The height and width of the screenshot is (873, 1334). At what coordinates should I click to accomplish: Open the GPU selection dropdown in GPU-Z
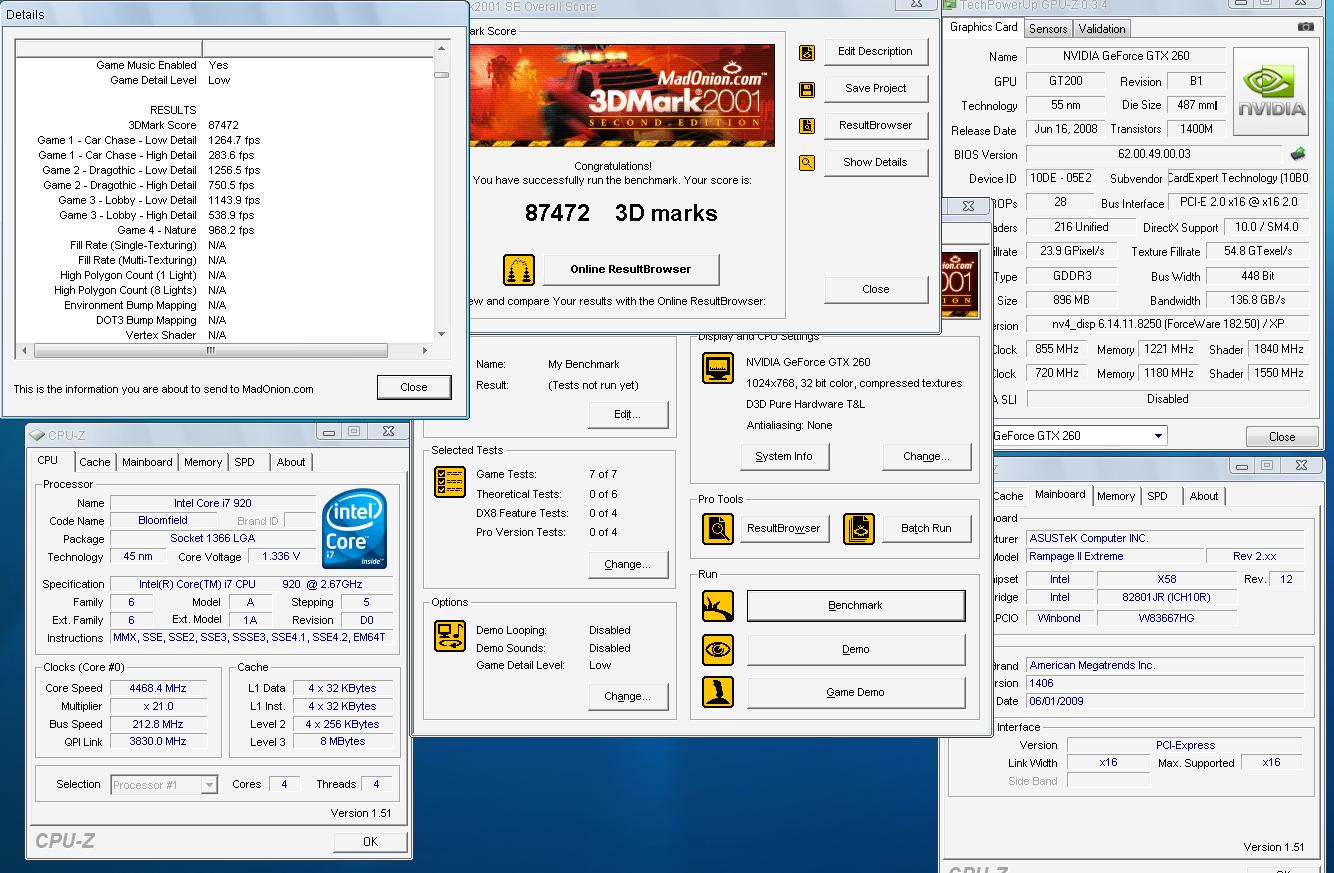[x=1159, y=436]
